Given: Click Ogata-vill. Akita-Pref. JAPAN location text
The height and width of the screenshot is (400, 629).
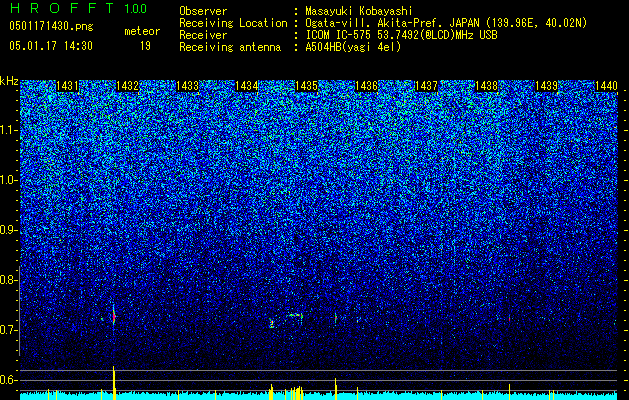Looking at the screenshot, I should [x=446, y=23].
